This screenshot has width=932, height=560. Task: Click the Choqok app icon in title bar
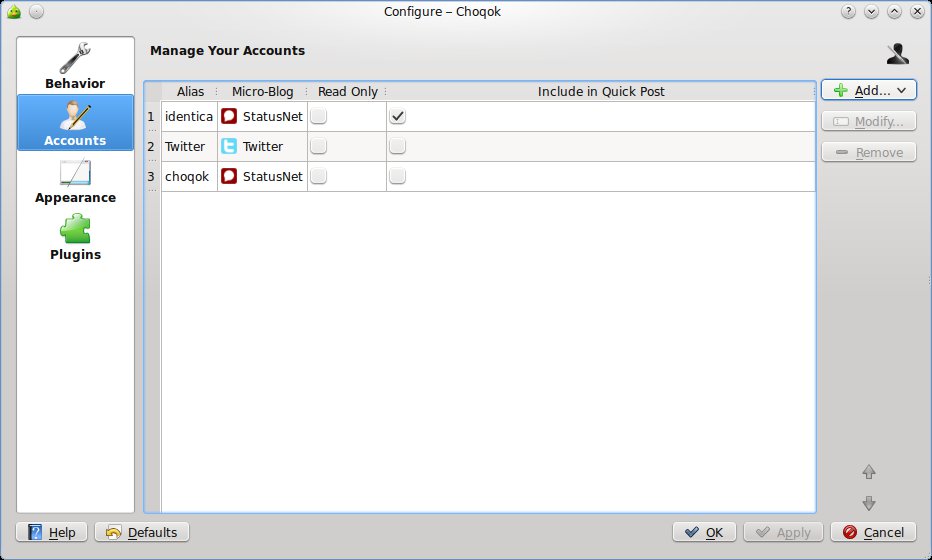(14, 12)
